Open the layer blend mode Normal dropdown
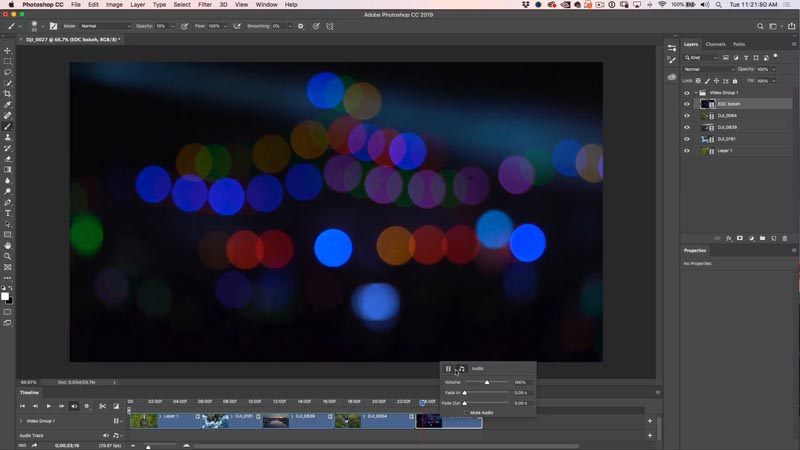Viewport: 800px width, 450px height. (x=709, y=69)
